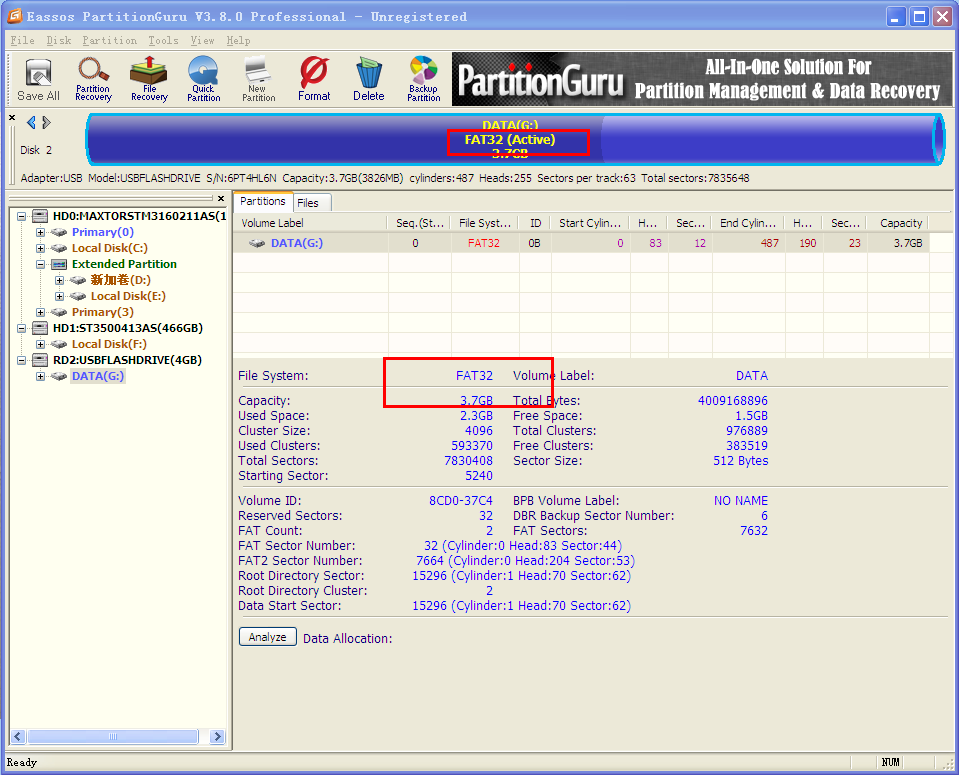Click FAT32 cell in partitions table

click(484, 243)
